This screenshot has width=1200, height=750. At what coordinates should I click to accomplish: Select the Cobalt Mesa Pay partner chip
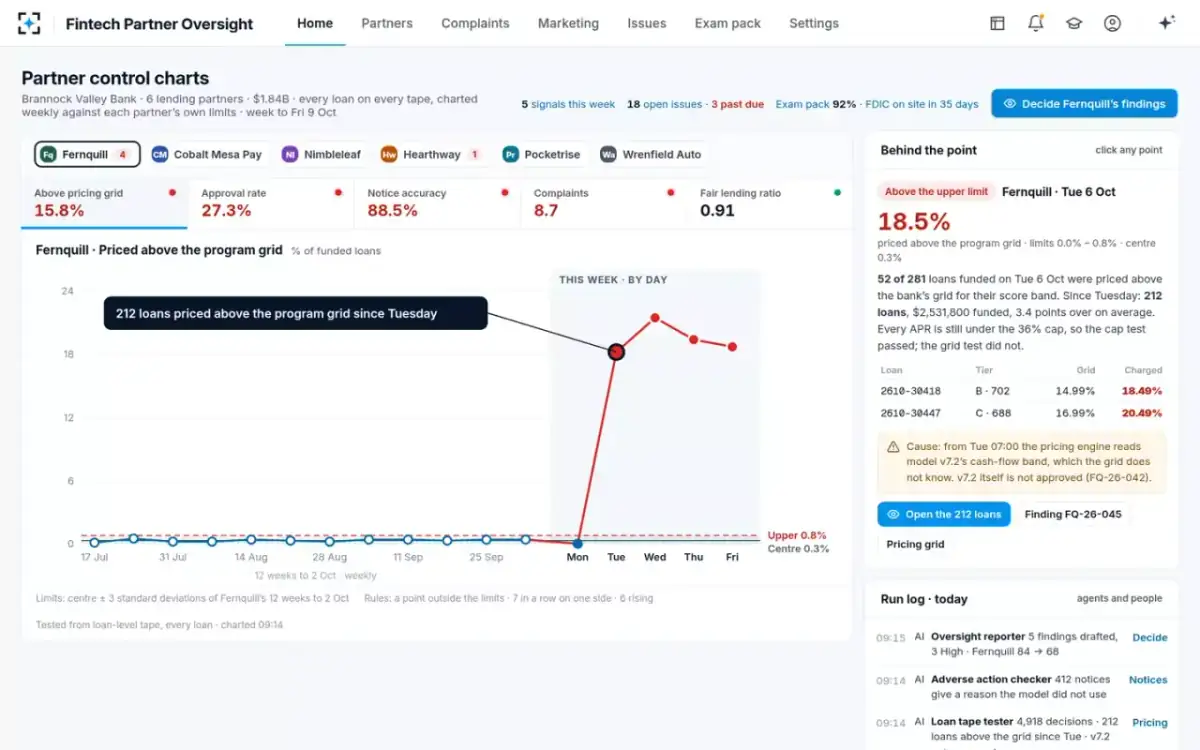(x=207, y=154)
